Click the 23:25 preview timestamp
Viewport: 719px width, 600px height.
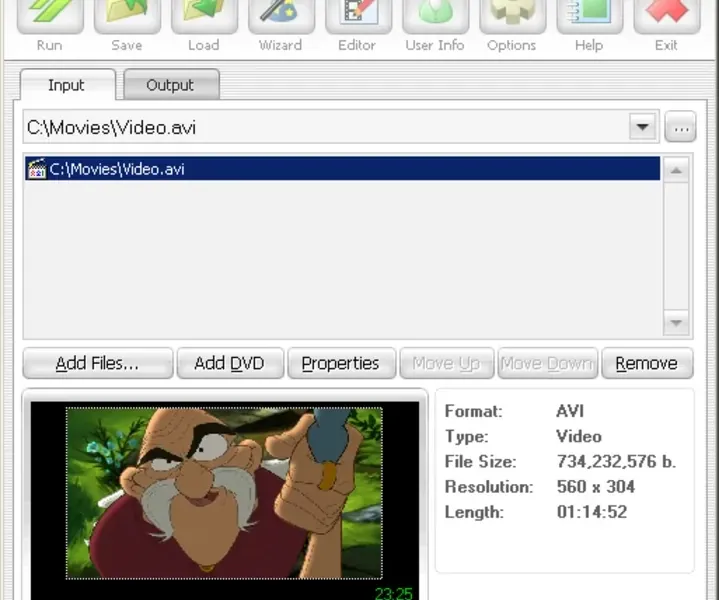pyautogui.click(x=394, y=593)
